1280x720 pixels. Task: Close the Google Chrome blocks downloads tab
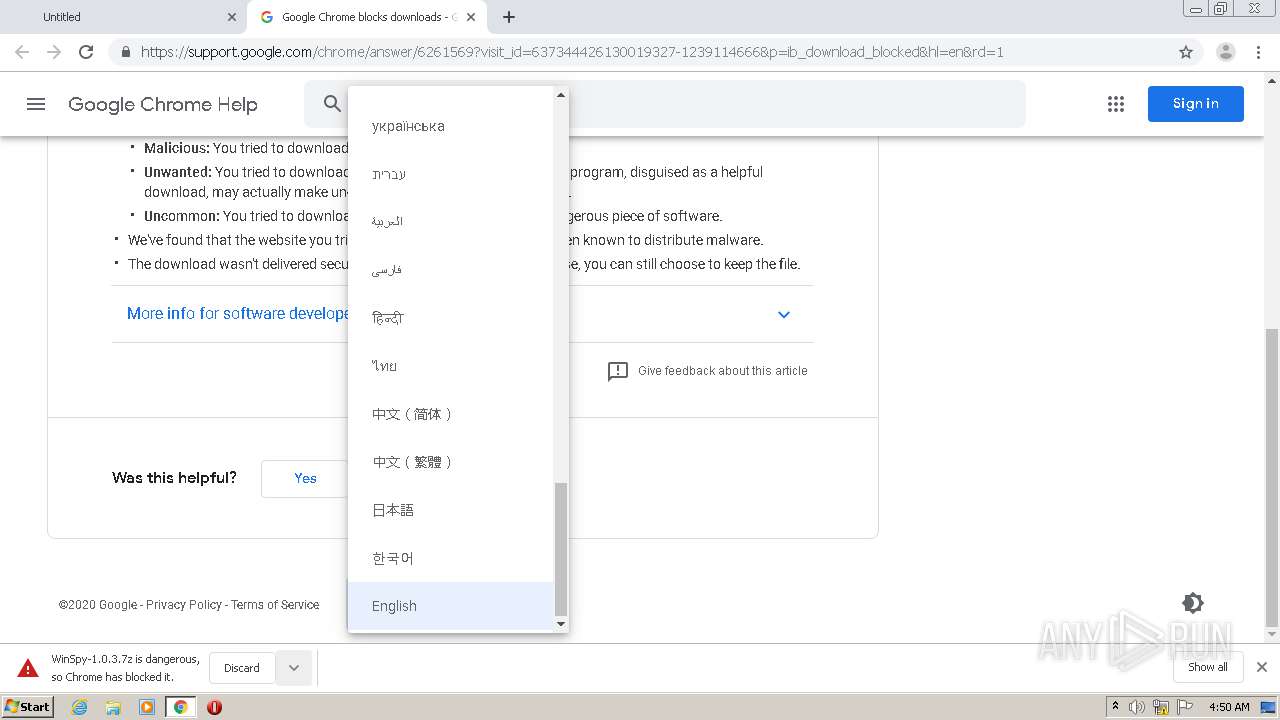coord(471,17)
